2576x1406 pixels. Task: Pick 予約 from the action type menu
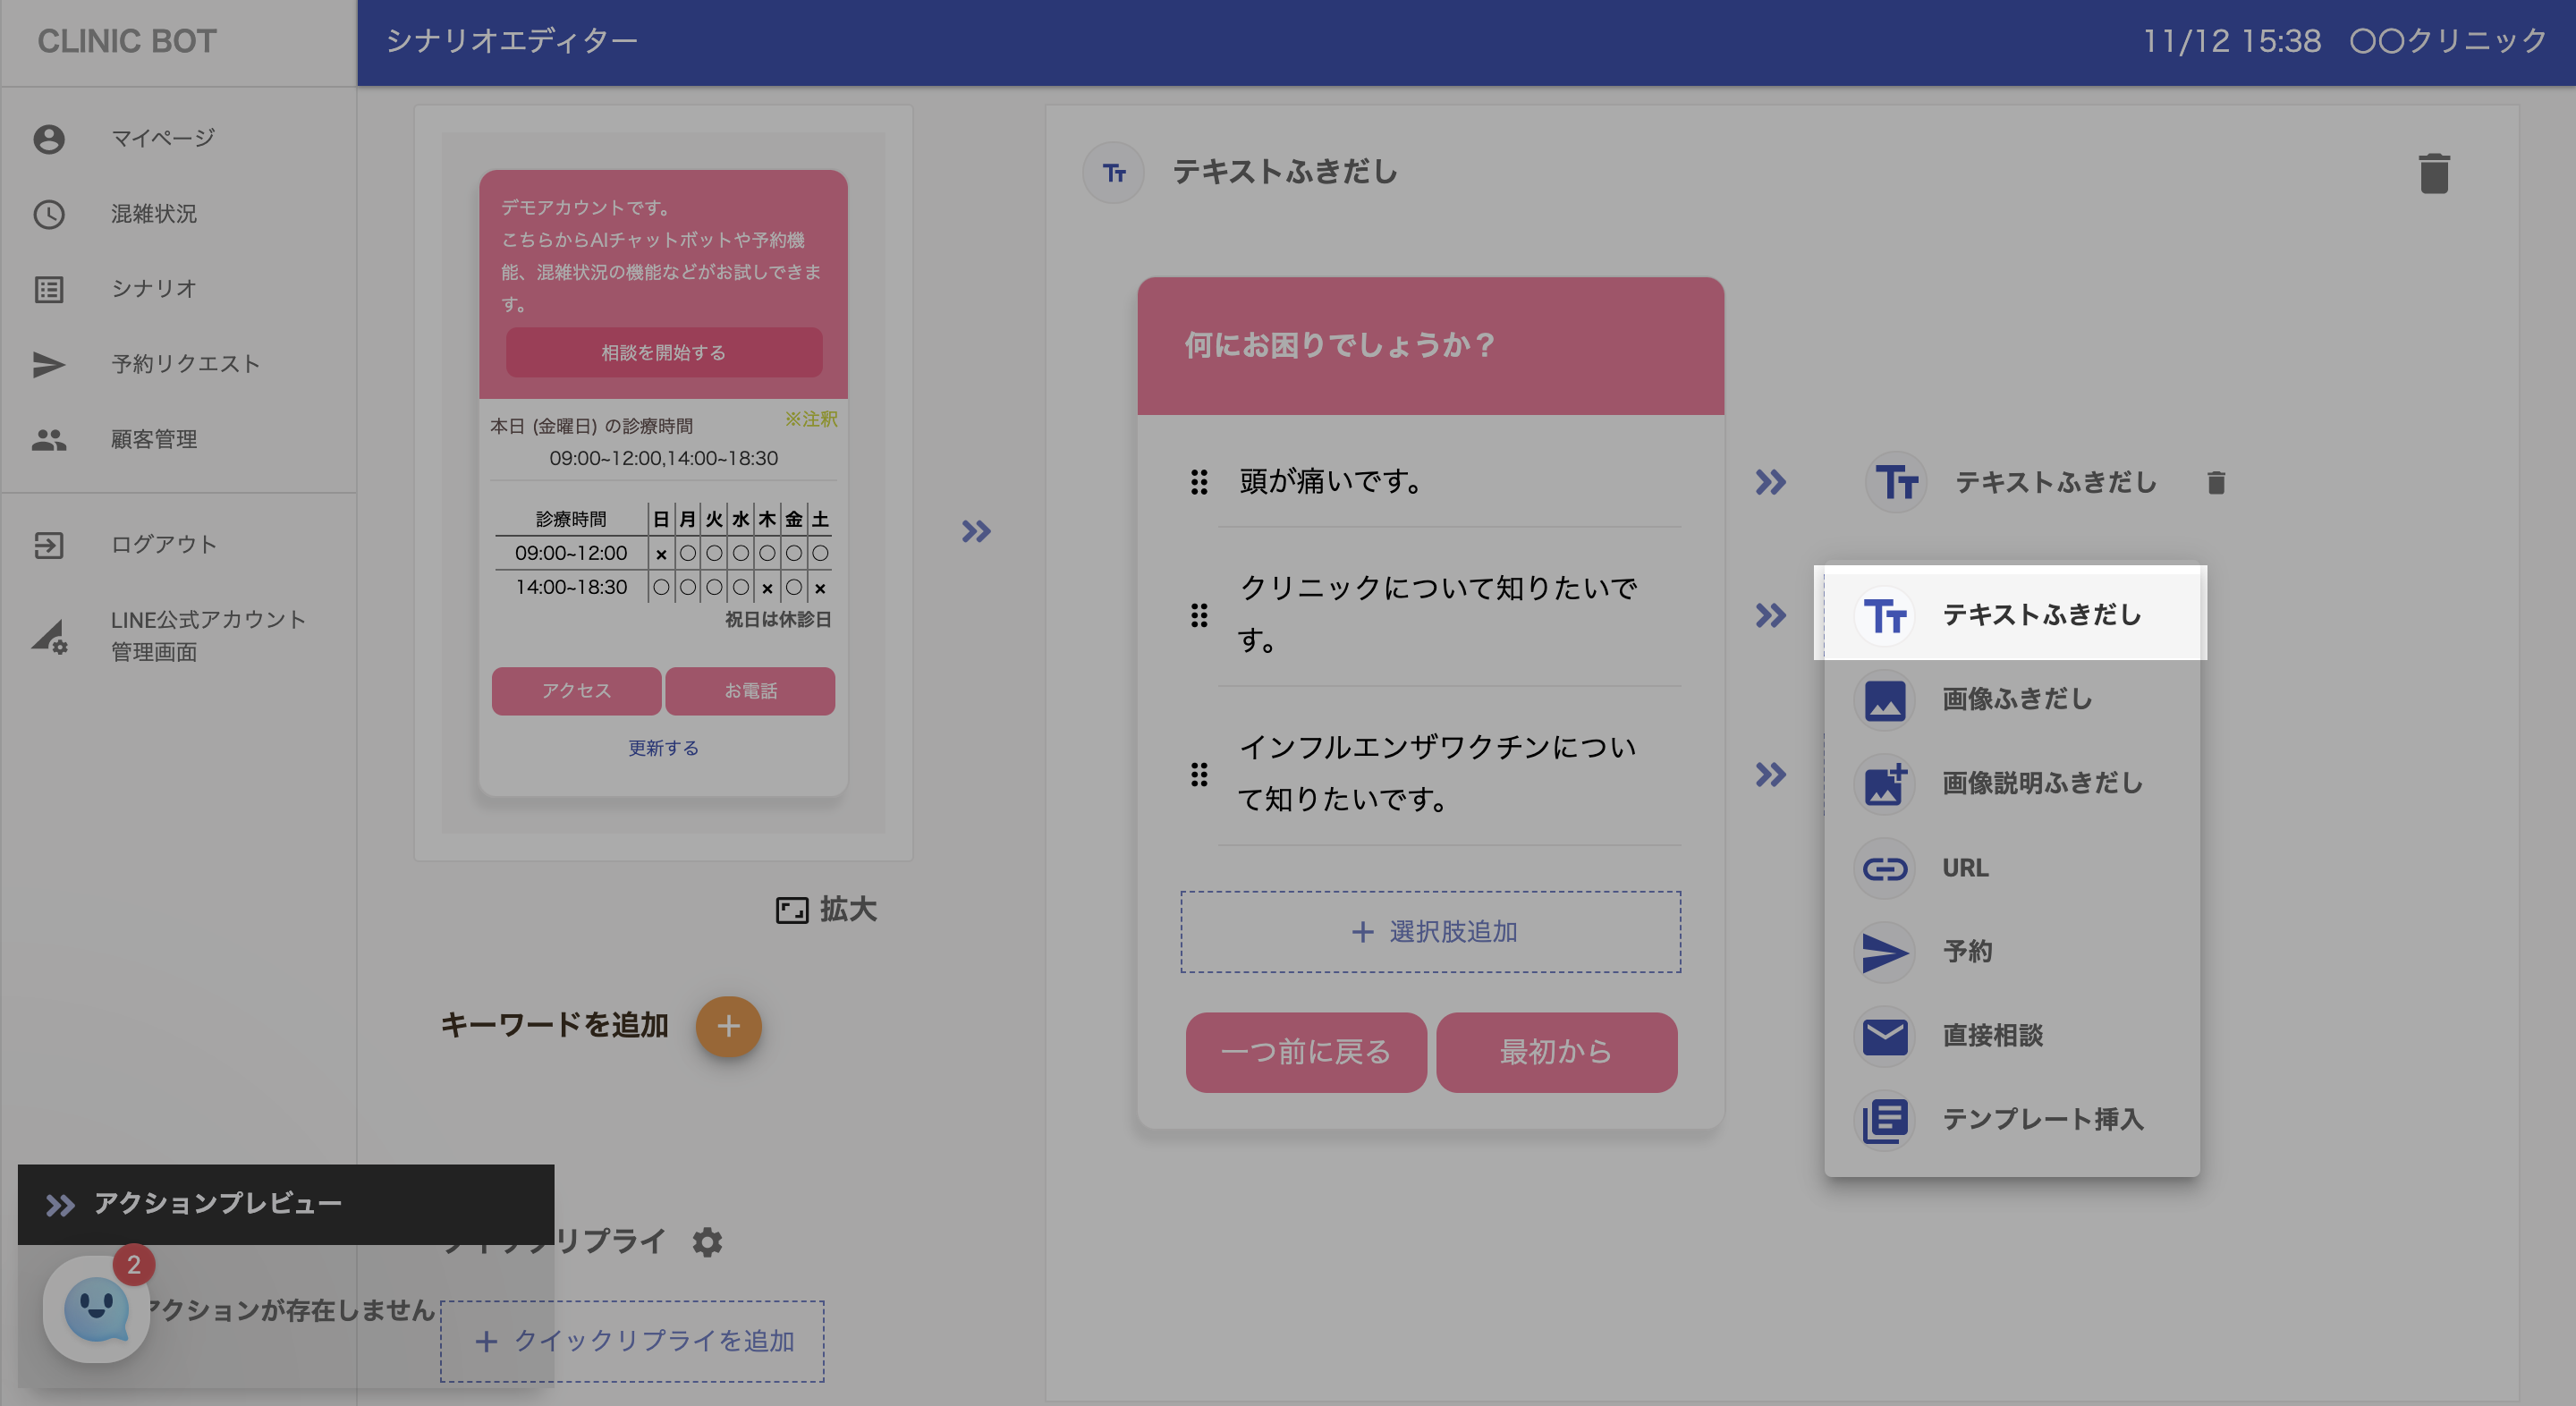click(1966, 951)
